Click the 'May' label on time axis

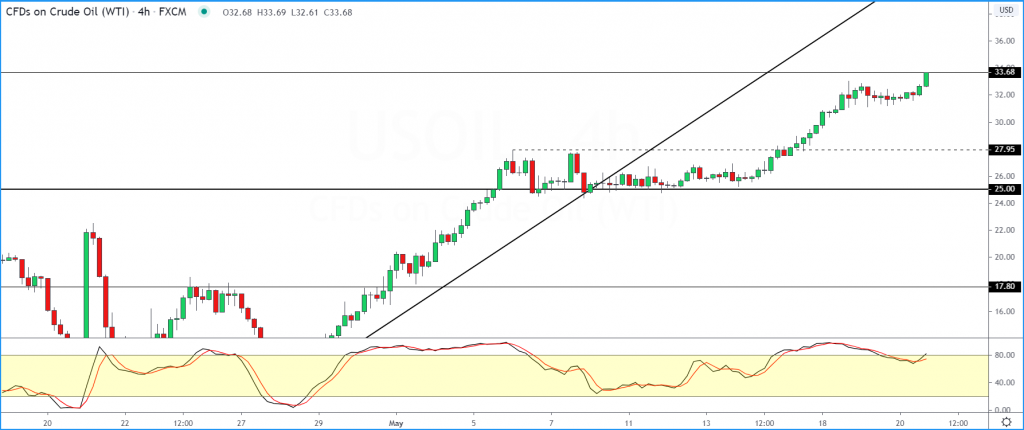[397, 422]
